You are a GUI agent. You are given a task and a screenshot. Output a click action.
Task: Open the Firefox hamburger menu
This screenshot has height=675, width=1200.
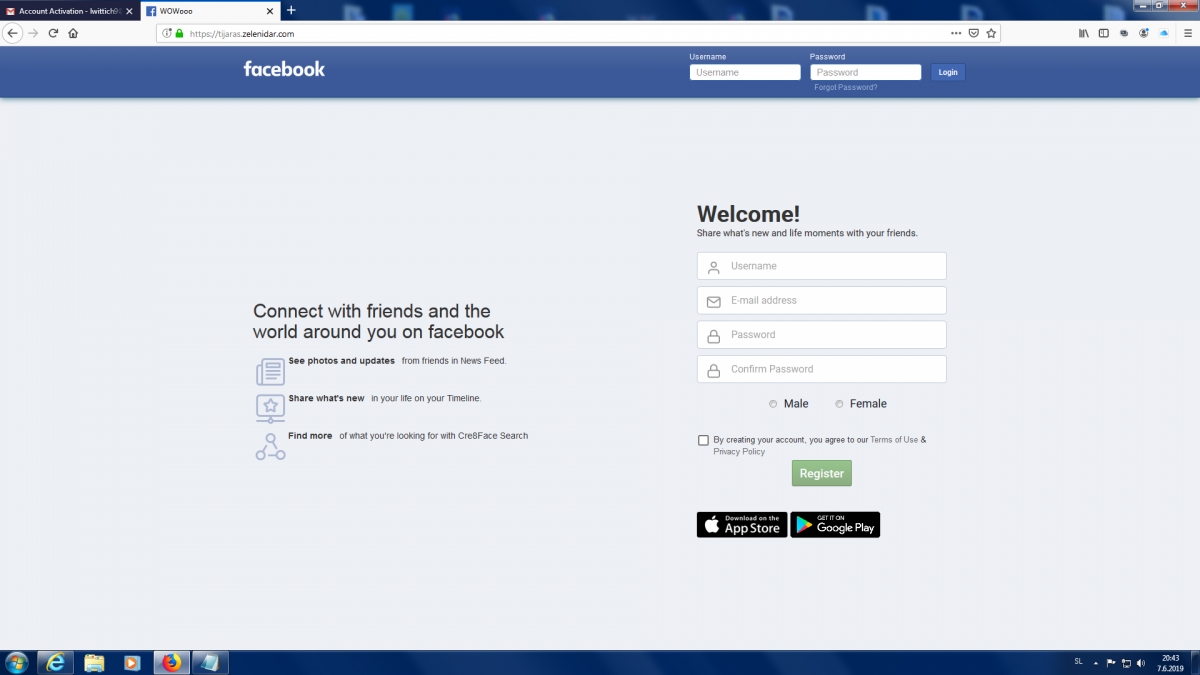click(x=1186, y=33)
